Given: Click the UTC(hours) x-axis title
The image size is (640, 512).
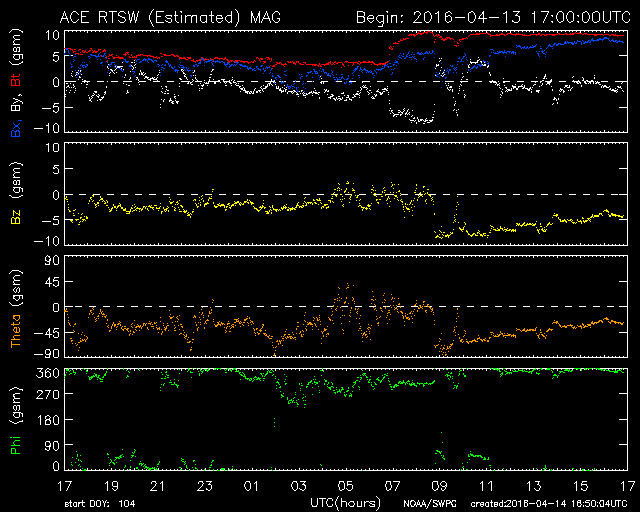Looking at the screenshot, I should point(344,499).
